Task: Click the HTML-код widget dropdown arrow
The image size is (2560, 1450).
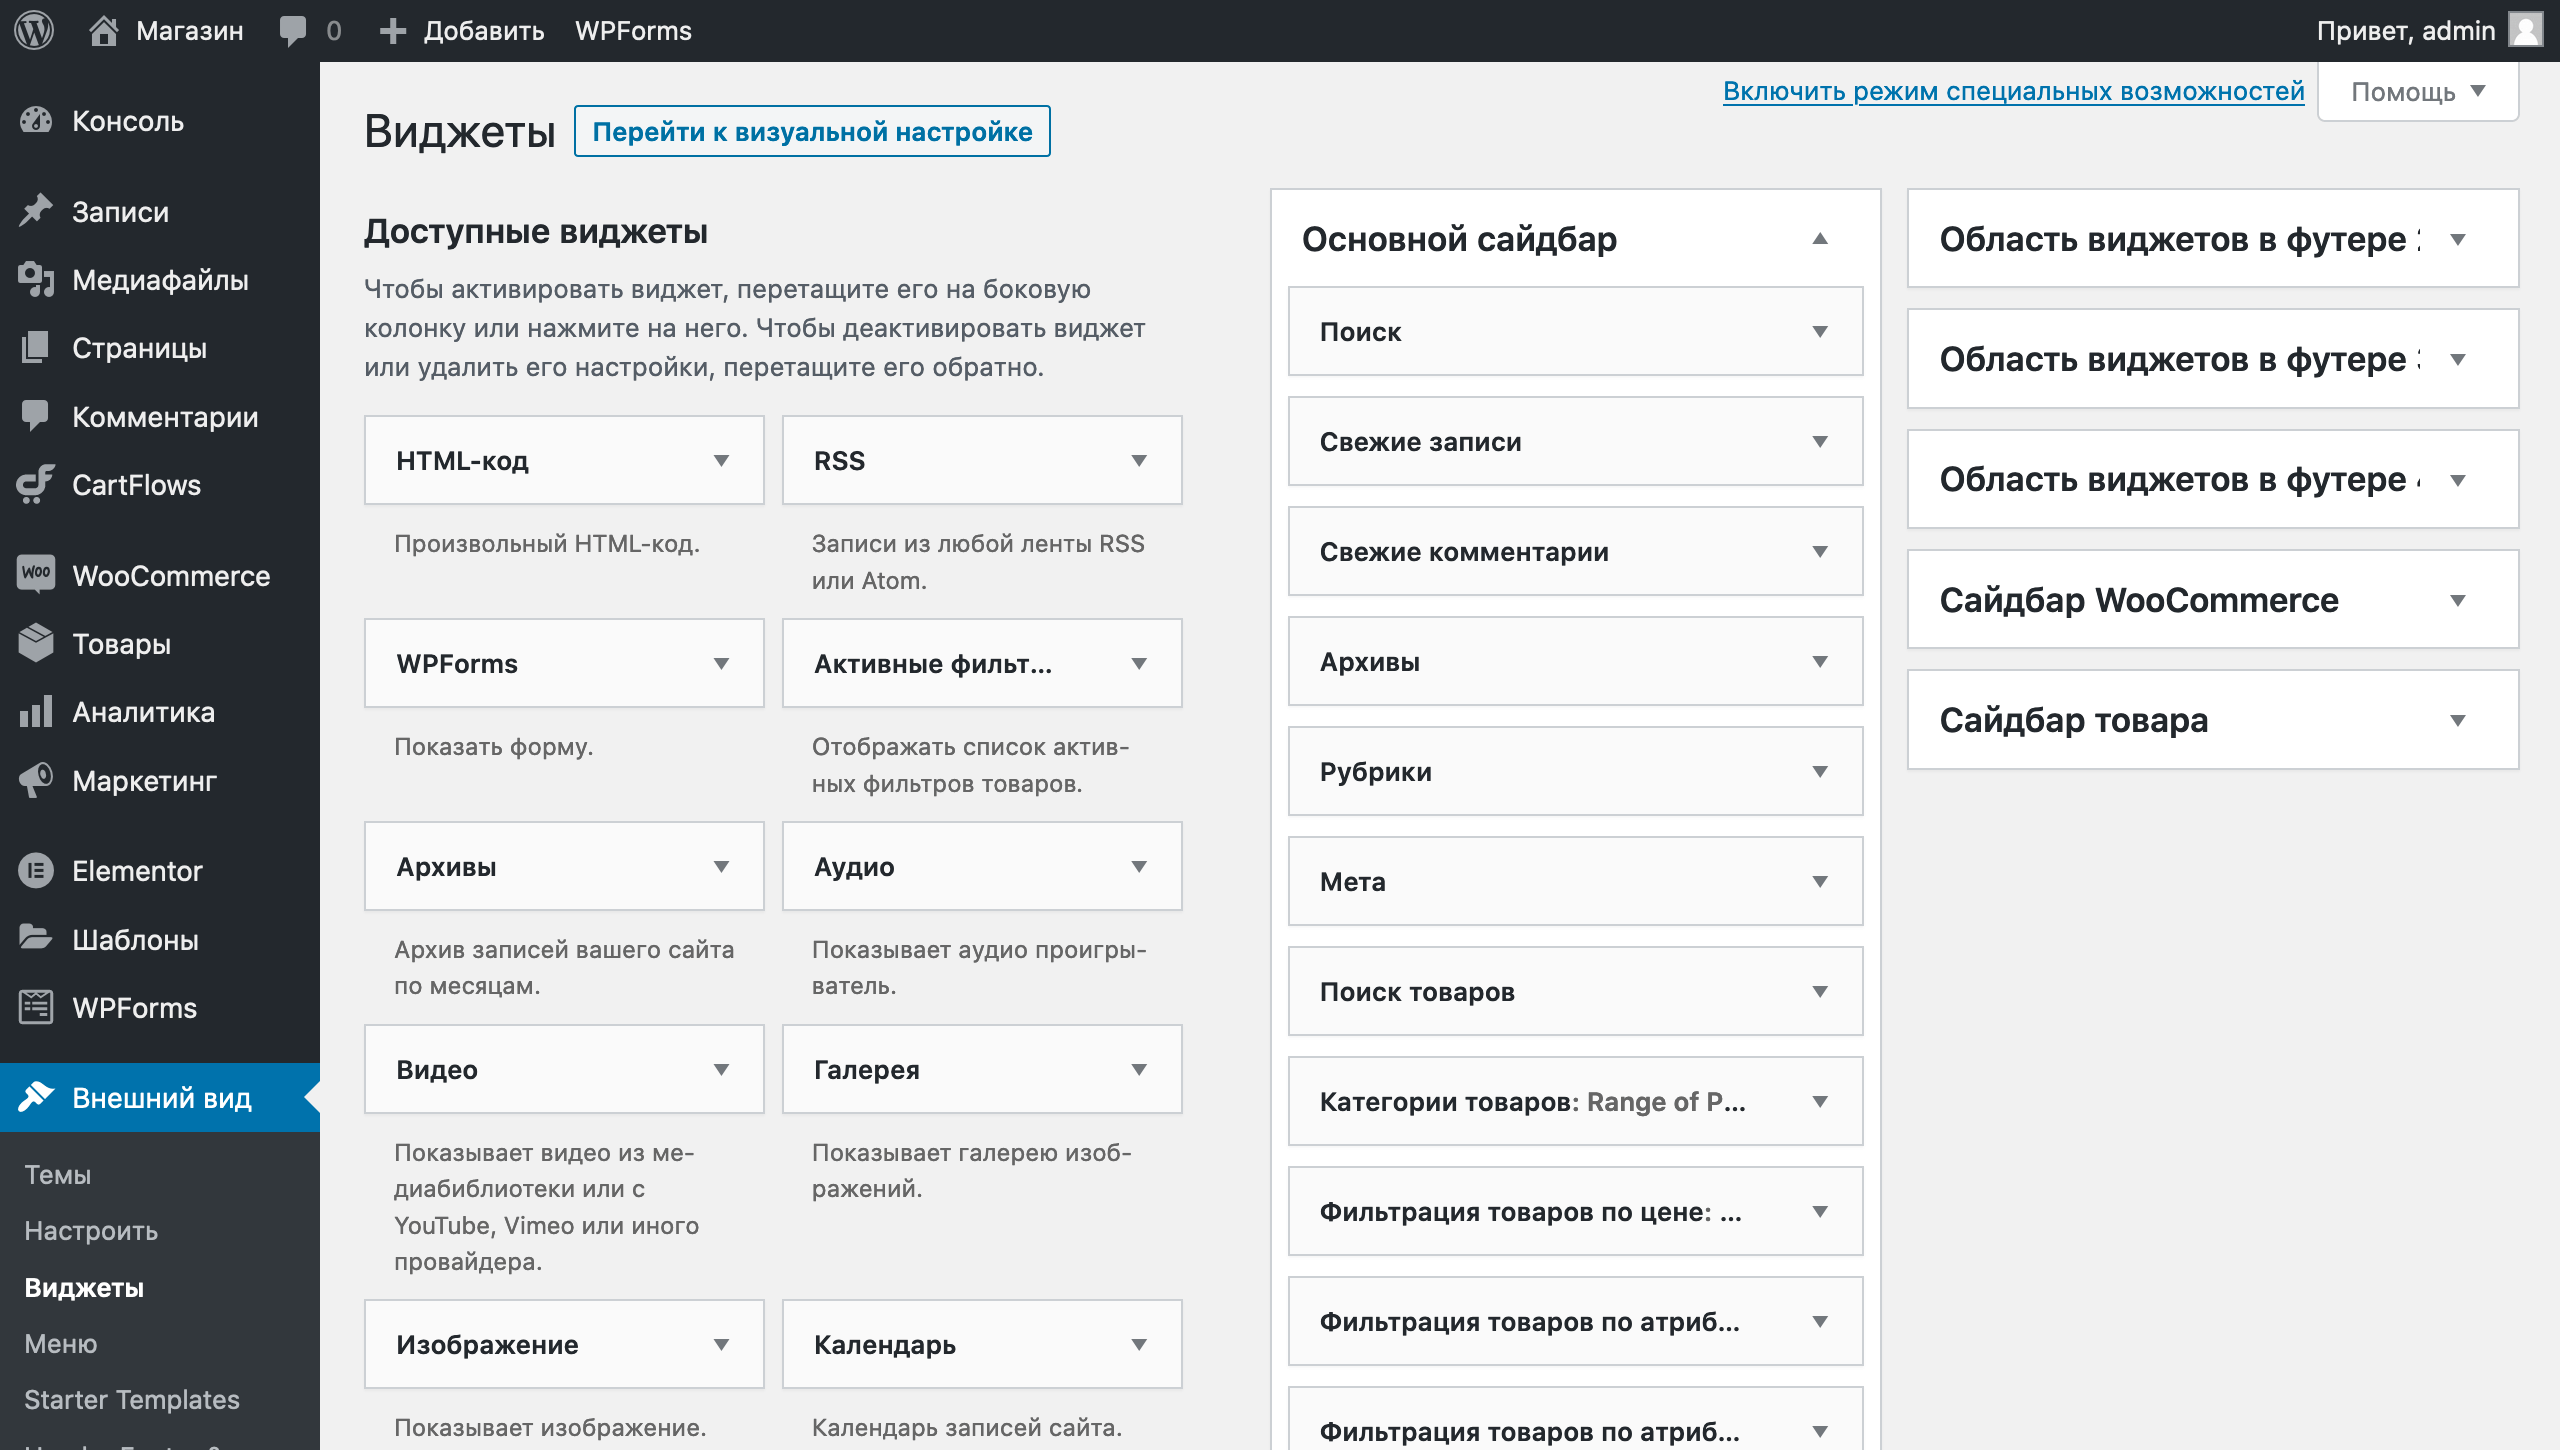Action: (x=721, y=460)
